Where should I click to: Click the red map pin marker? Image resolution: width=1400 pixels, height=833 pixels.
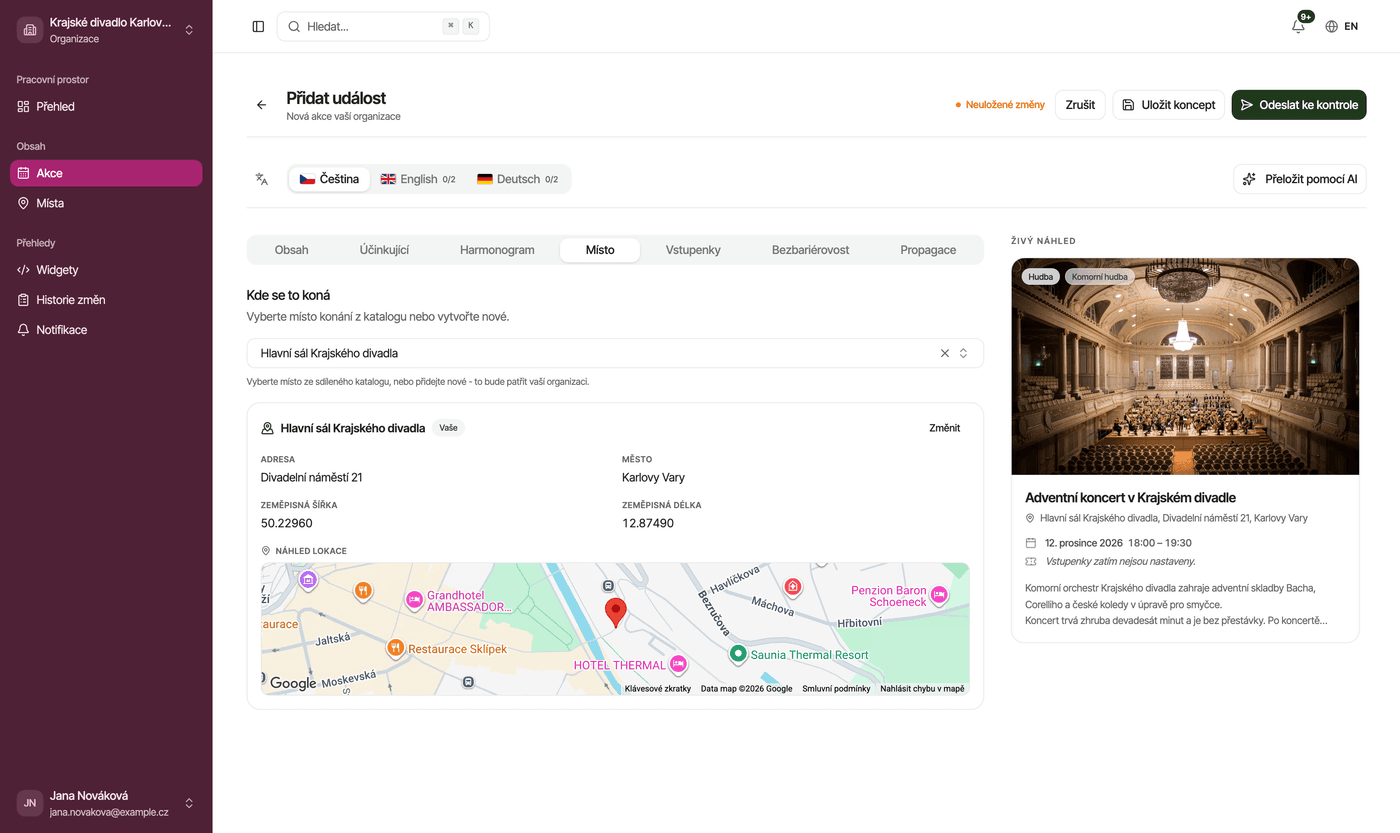(616, 613)
